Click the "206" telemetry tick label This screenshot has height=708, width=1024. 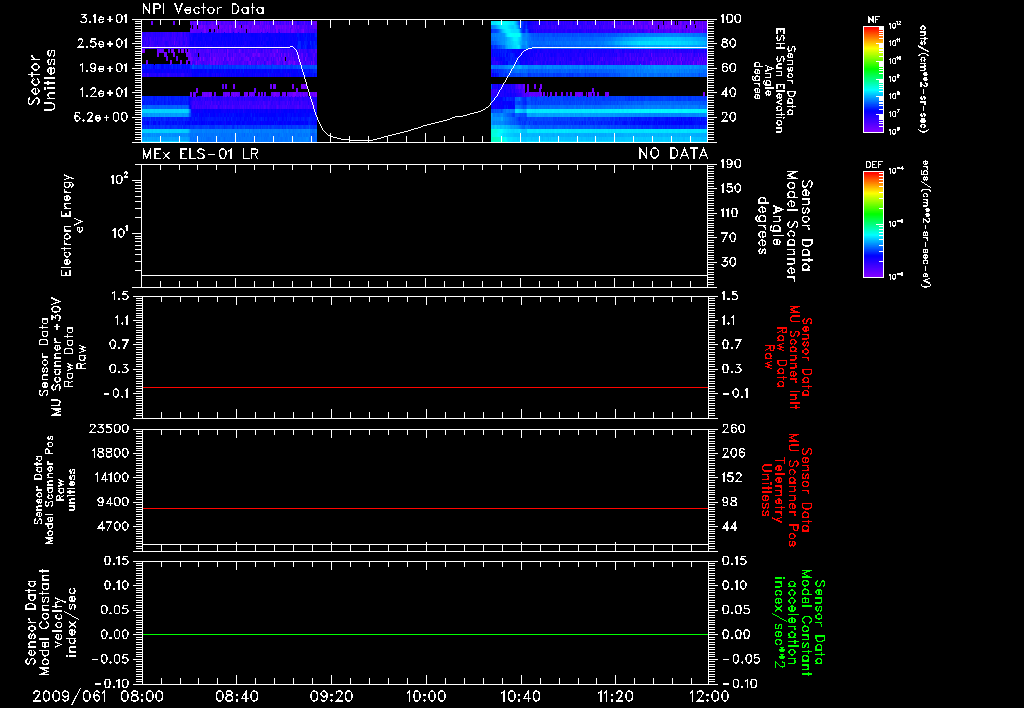(732, 453)
